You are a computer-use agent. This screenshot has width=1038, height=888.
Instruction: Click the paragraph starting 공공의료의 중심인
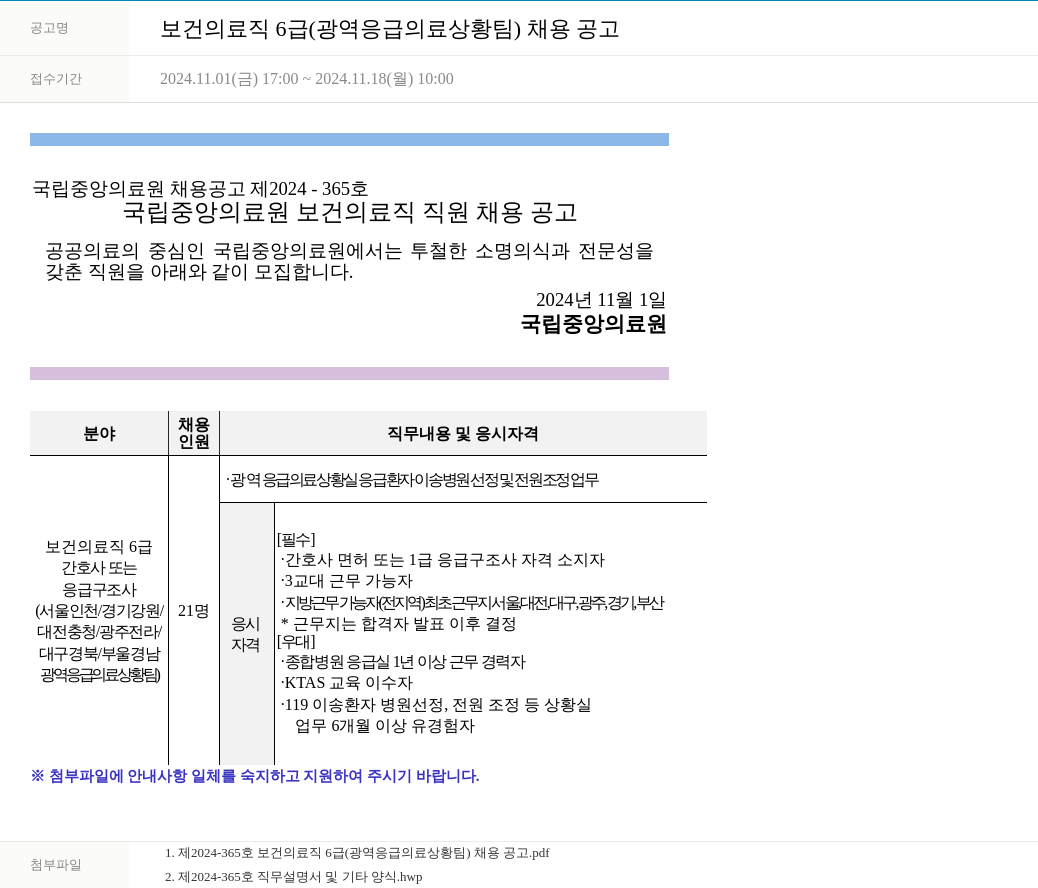349,261
